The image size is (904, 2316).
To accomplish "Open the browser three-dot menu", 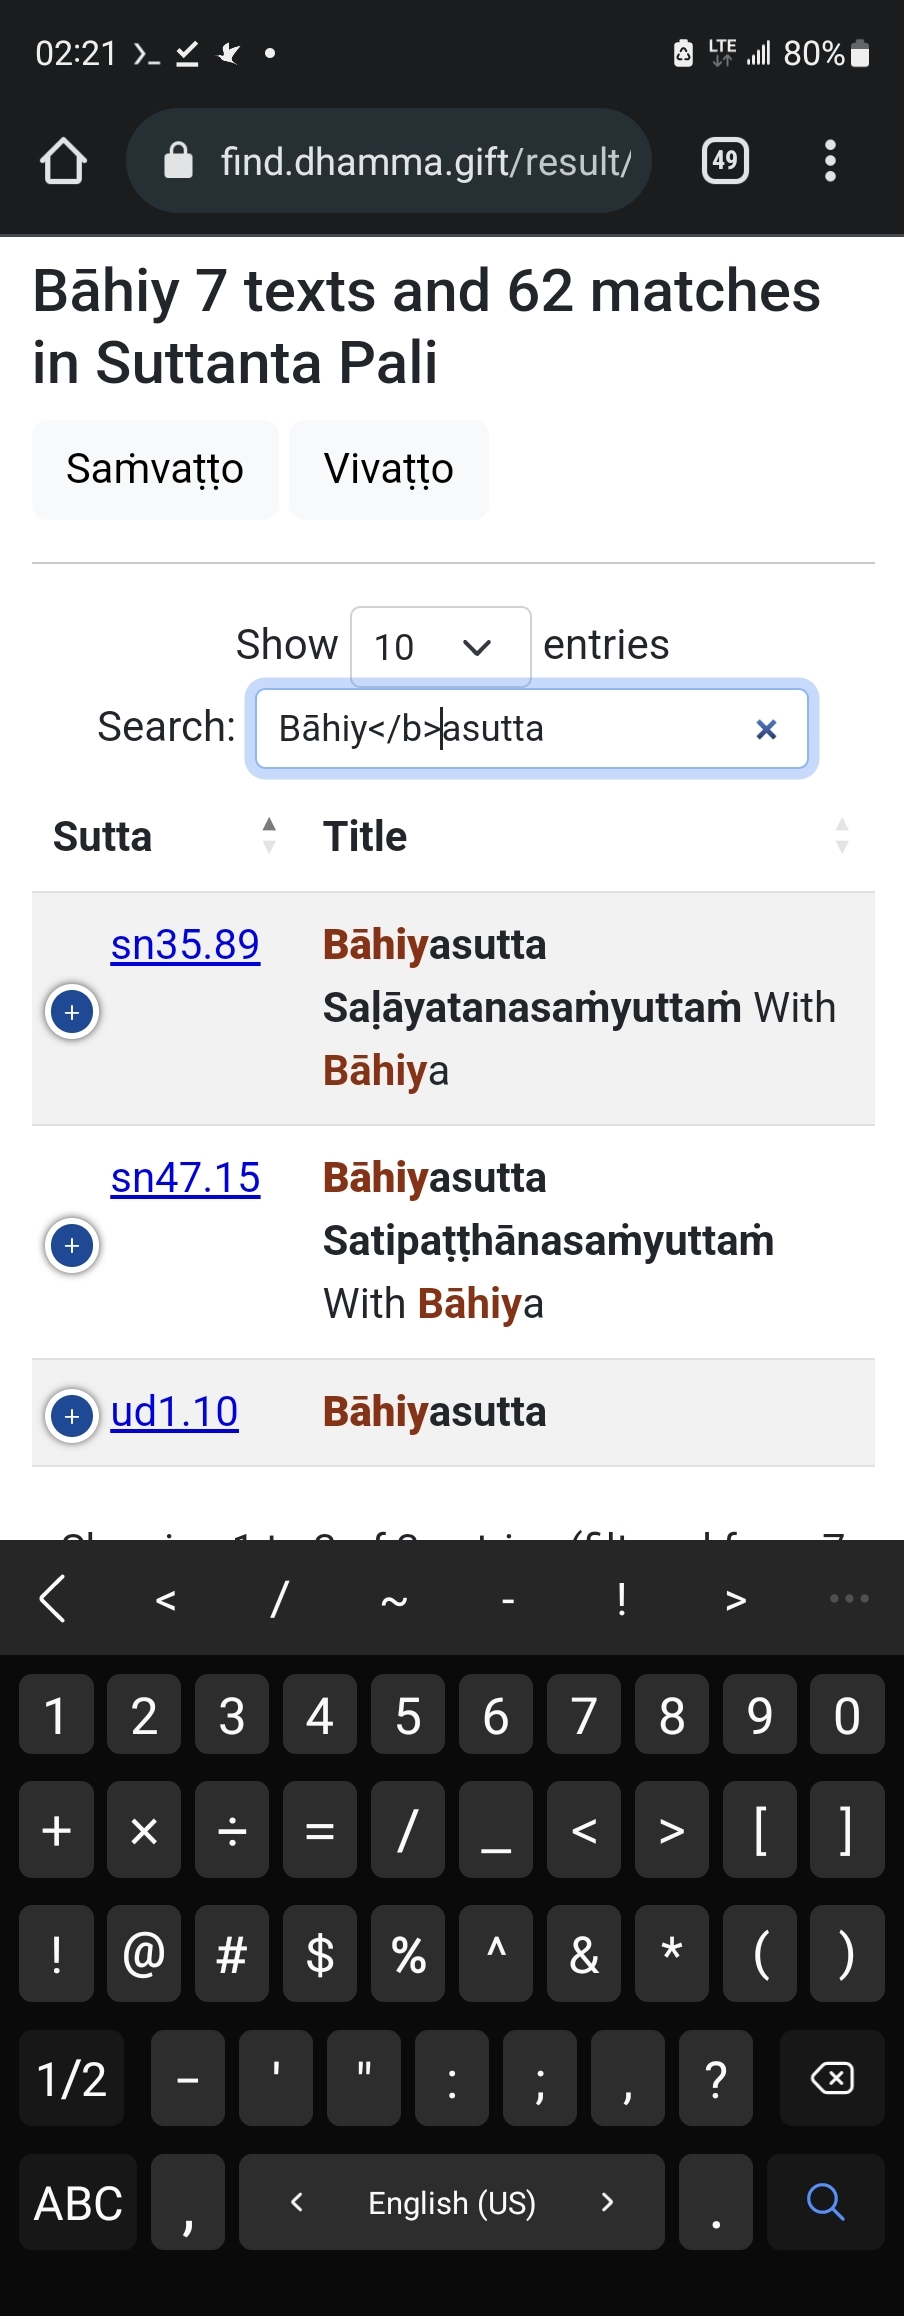I will coord(829,161).
